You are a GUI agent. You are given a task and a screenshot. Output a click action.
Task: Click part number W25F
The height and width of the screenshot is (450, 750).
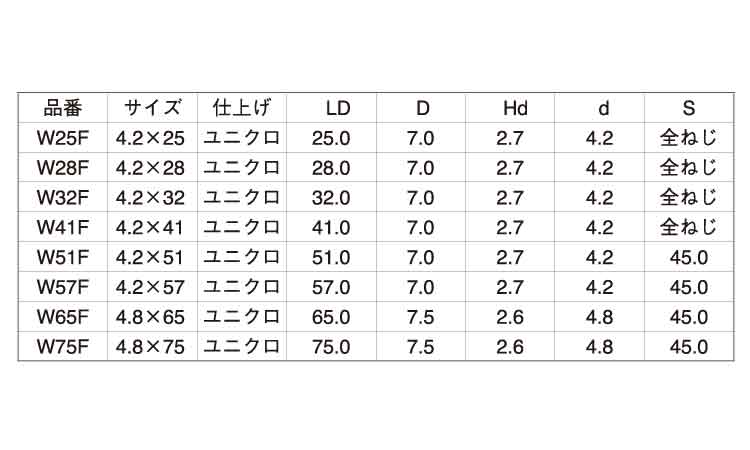63,138
